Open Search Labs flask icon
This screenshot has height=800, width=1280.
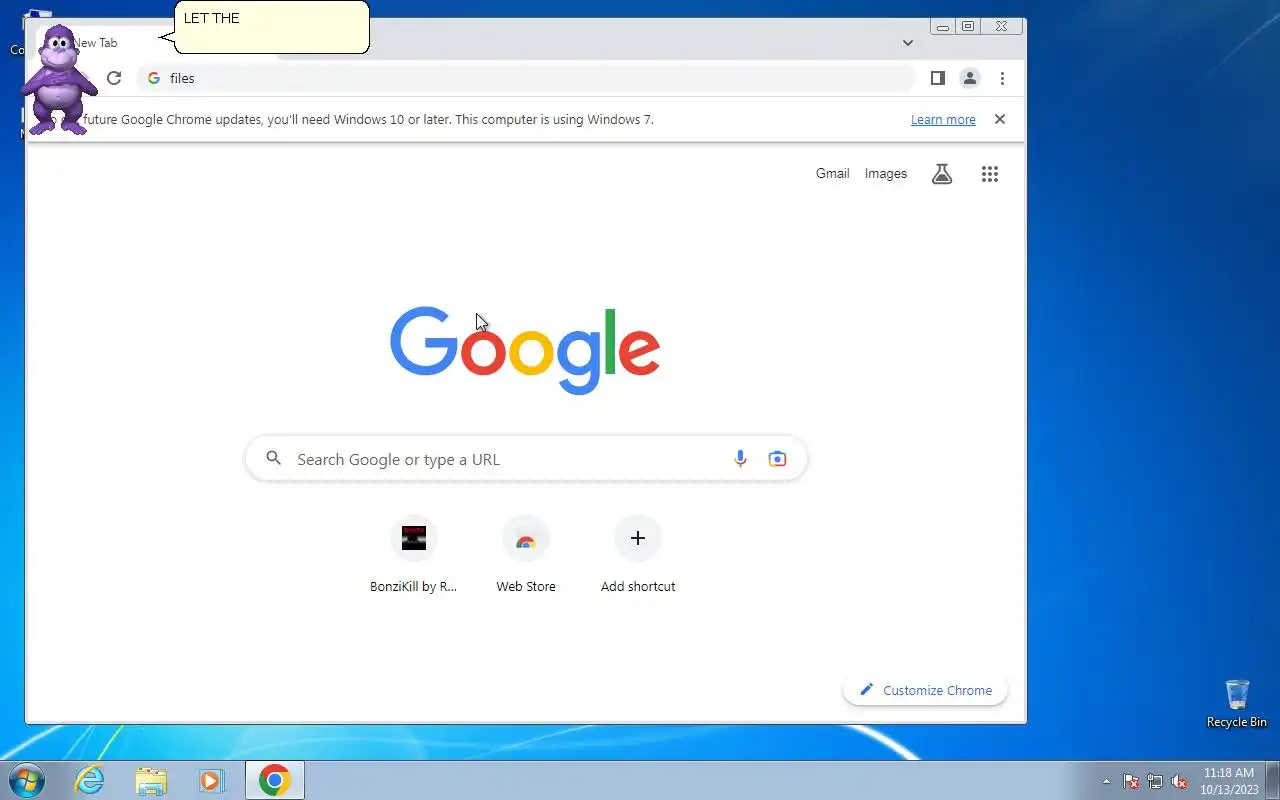(942, 174)
